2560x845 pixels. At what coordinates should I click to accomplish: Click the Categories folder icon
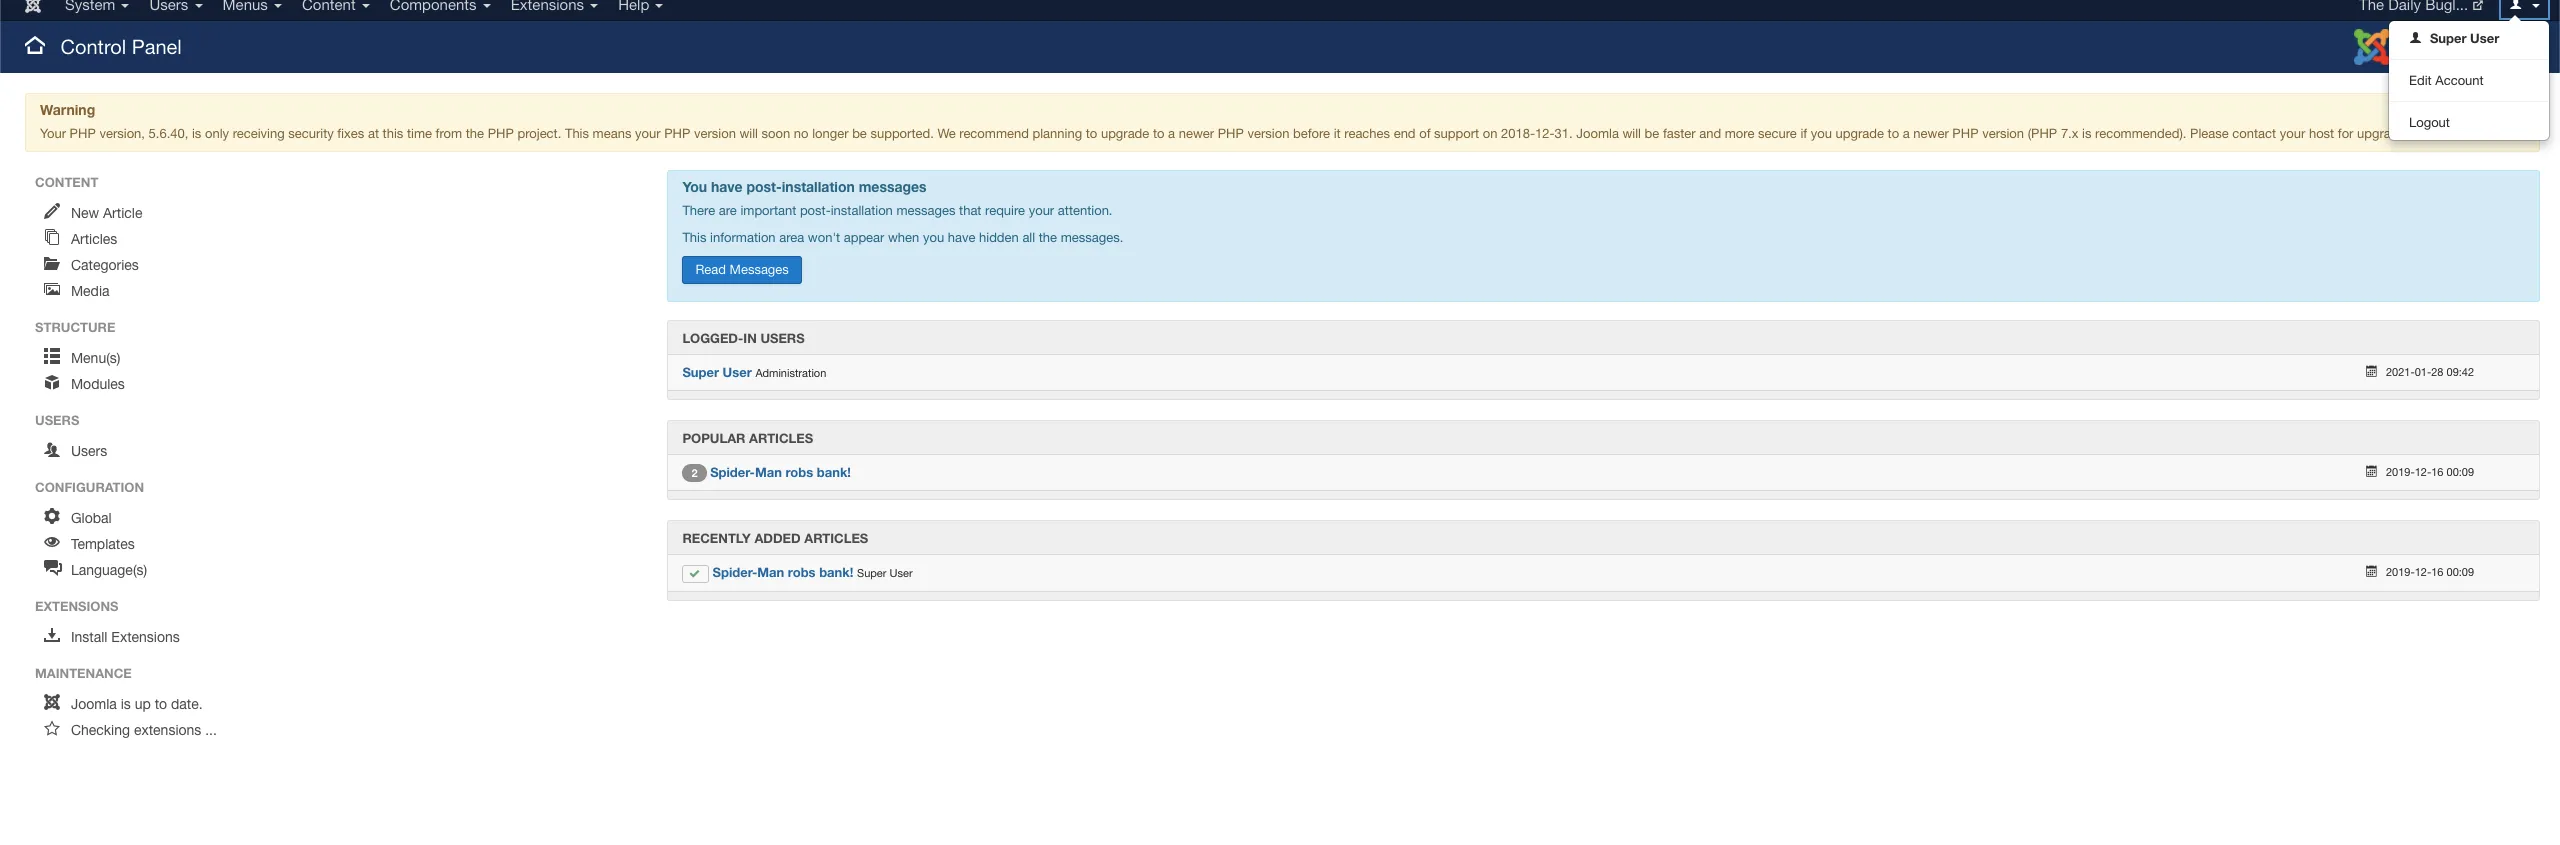pos(52,264)
